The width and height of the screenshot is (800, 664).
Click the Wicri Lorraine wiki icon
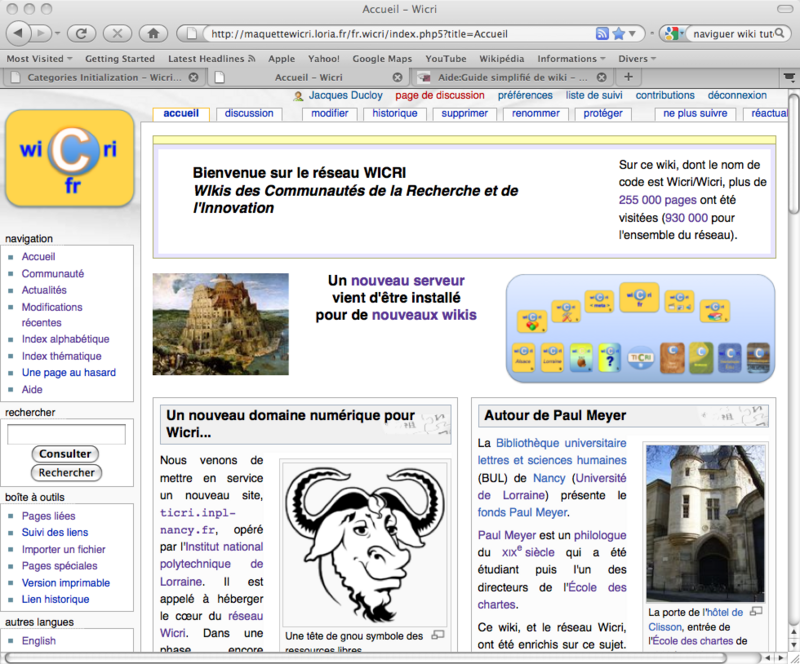(x=552, y=357)
